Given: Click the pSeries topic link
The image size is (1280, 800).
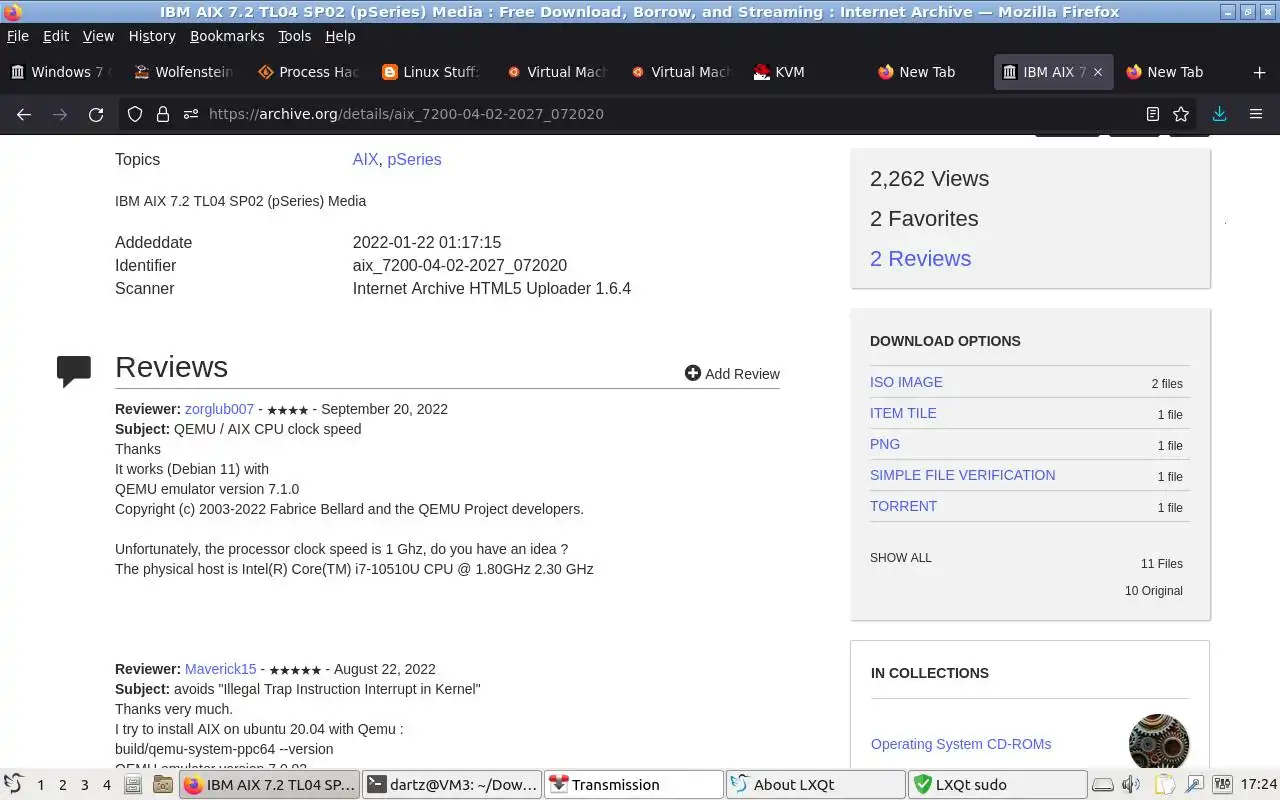Looking at the screenshot, I should [414, 159].
